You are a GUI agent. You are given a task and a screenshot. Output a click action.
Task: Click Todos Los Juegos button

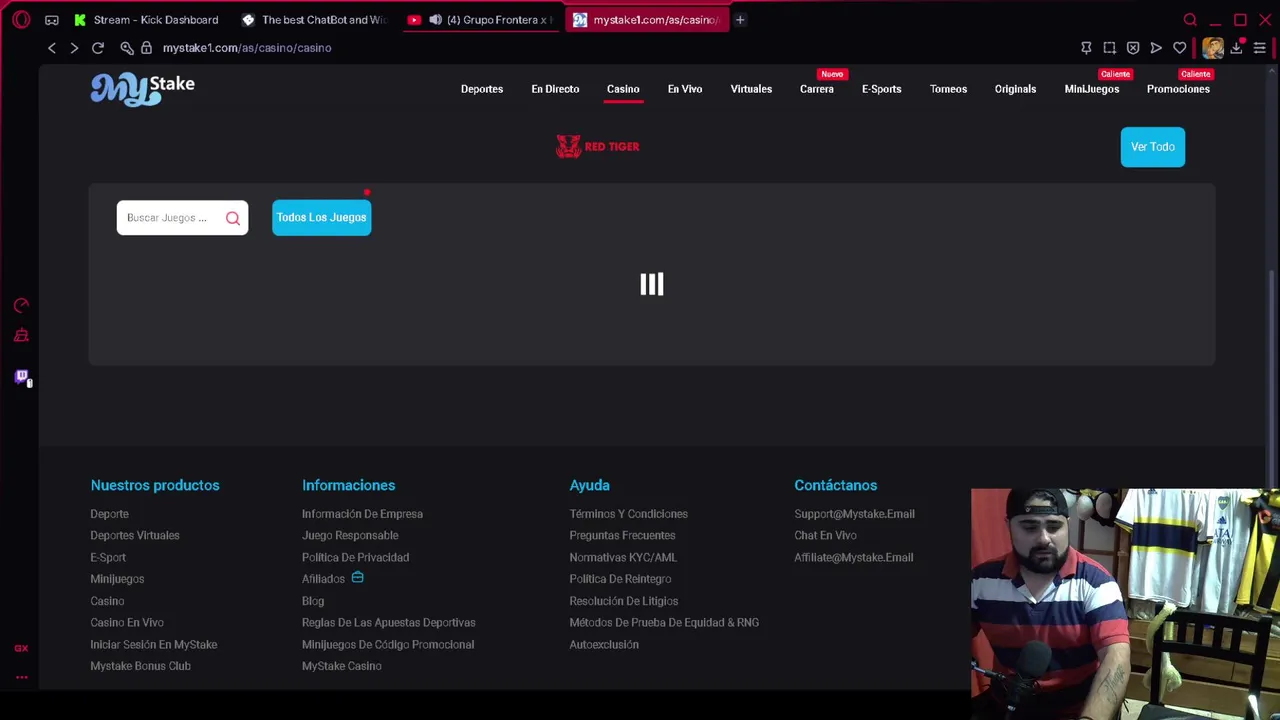321,217
